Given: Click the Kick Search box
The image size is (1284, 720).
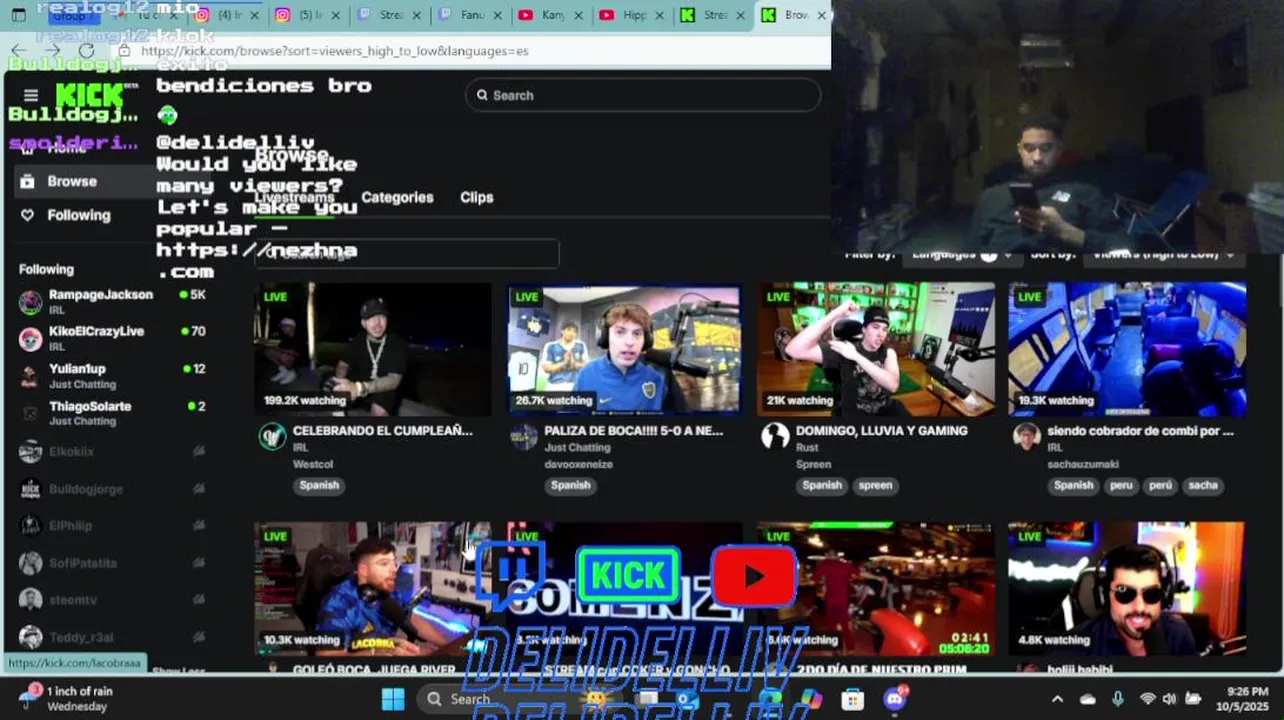Looking at the screenshot, I should pyautogui.click(x=643, y=95).
